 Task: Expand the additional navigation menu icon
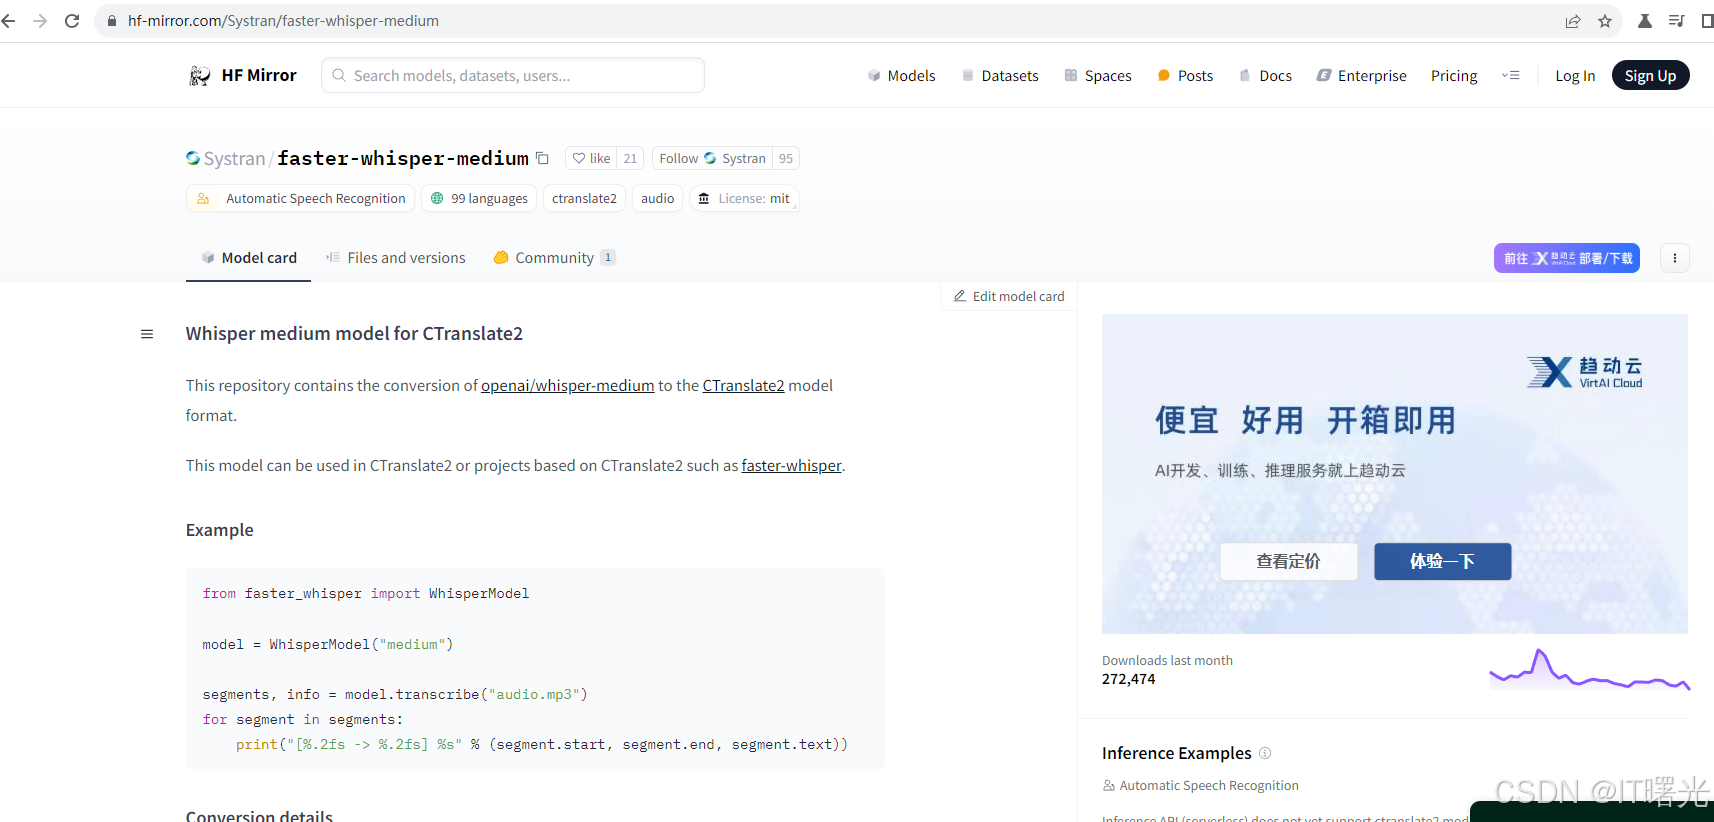click(x=1511, y=76)
